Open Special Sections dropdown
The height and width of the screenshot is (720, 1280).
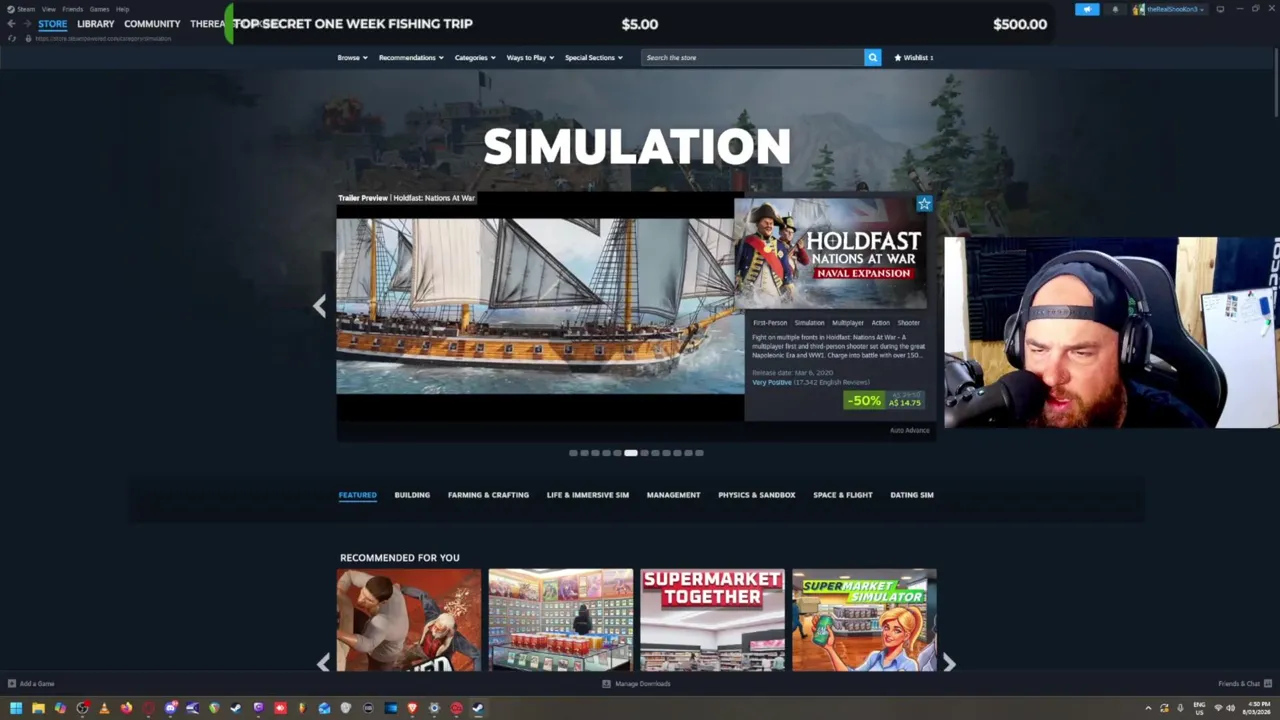click(594, 57)
